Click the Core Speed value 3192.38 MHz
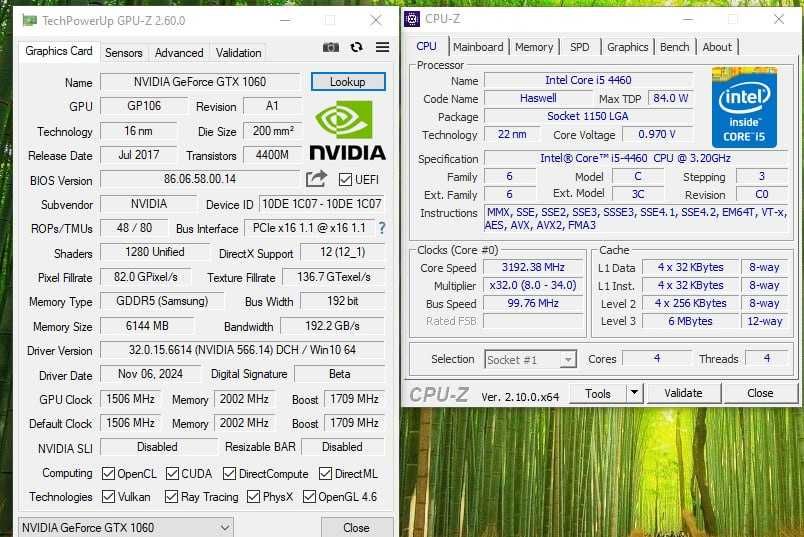 (x=533, y=267)
